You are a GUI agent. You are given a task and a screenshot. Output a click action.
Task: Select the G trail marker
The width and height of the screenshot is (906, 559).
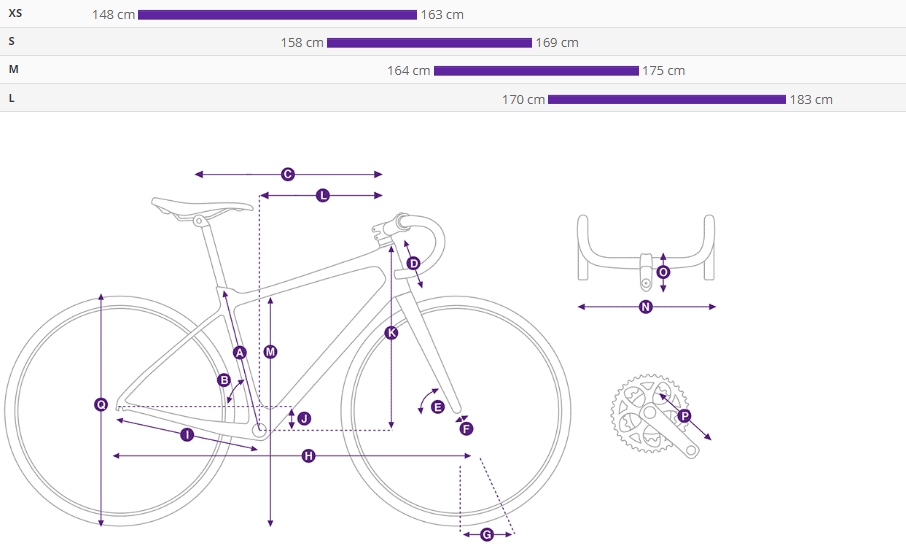(x=487, y=535)
